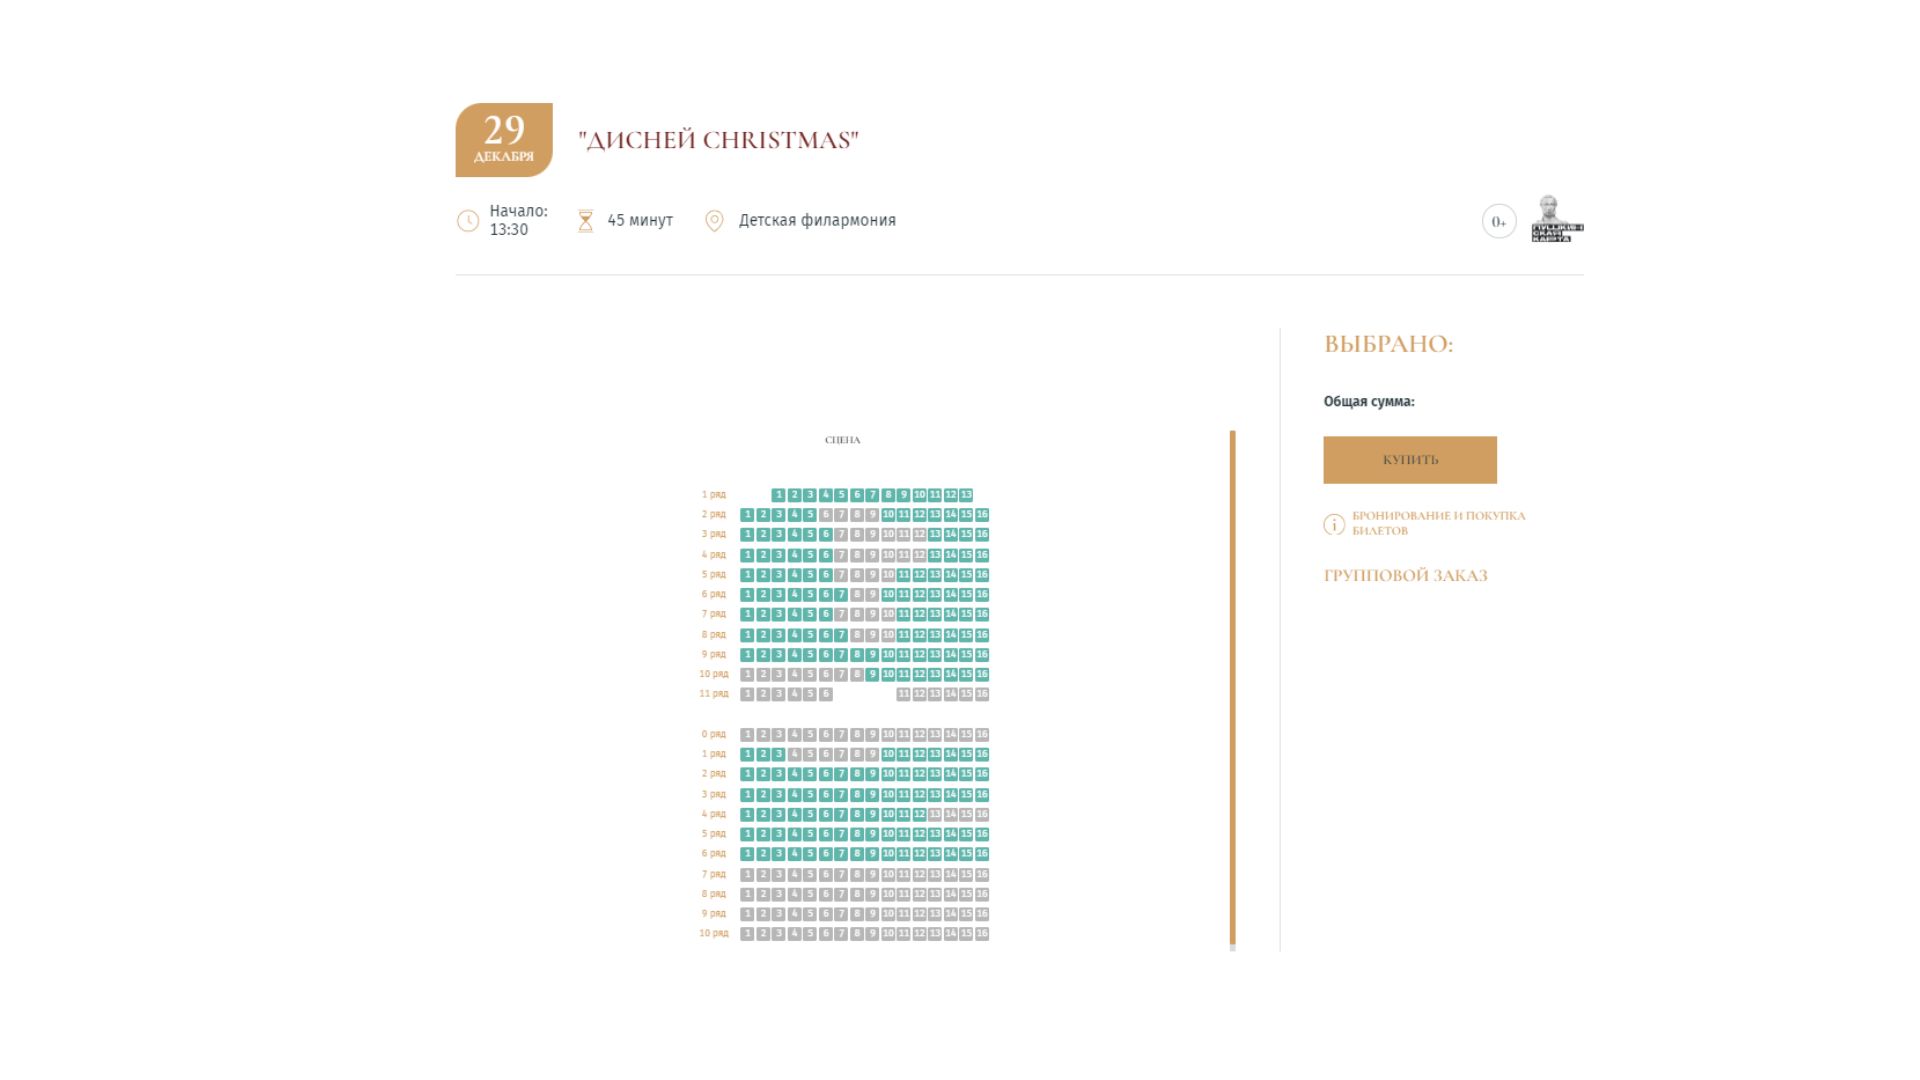Viewport: 1920px width, 1080px height.
Task: Select seat 1 in the top 13-seat row
Action: tap(778, 495)
